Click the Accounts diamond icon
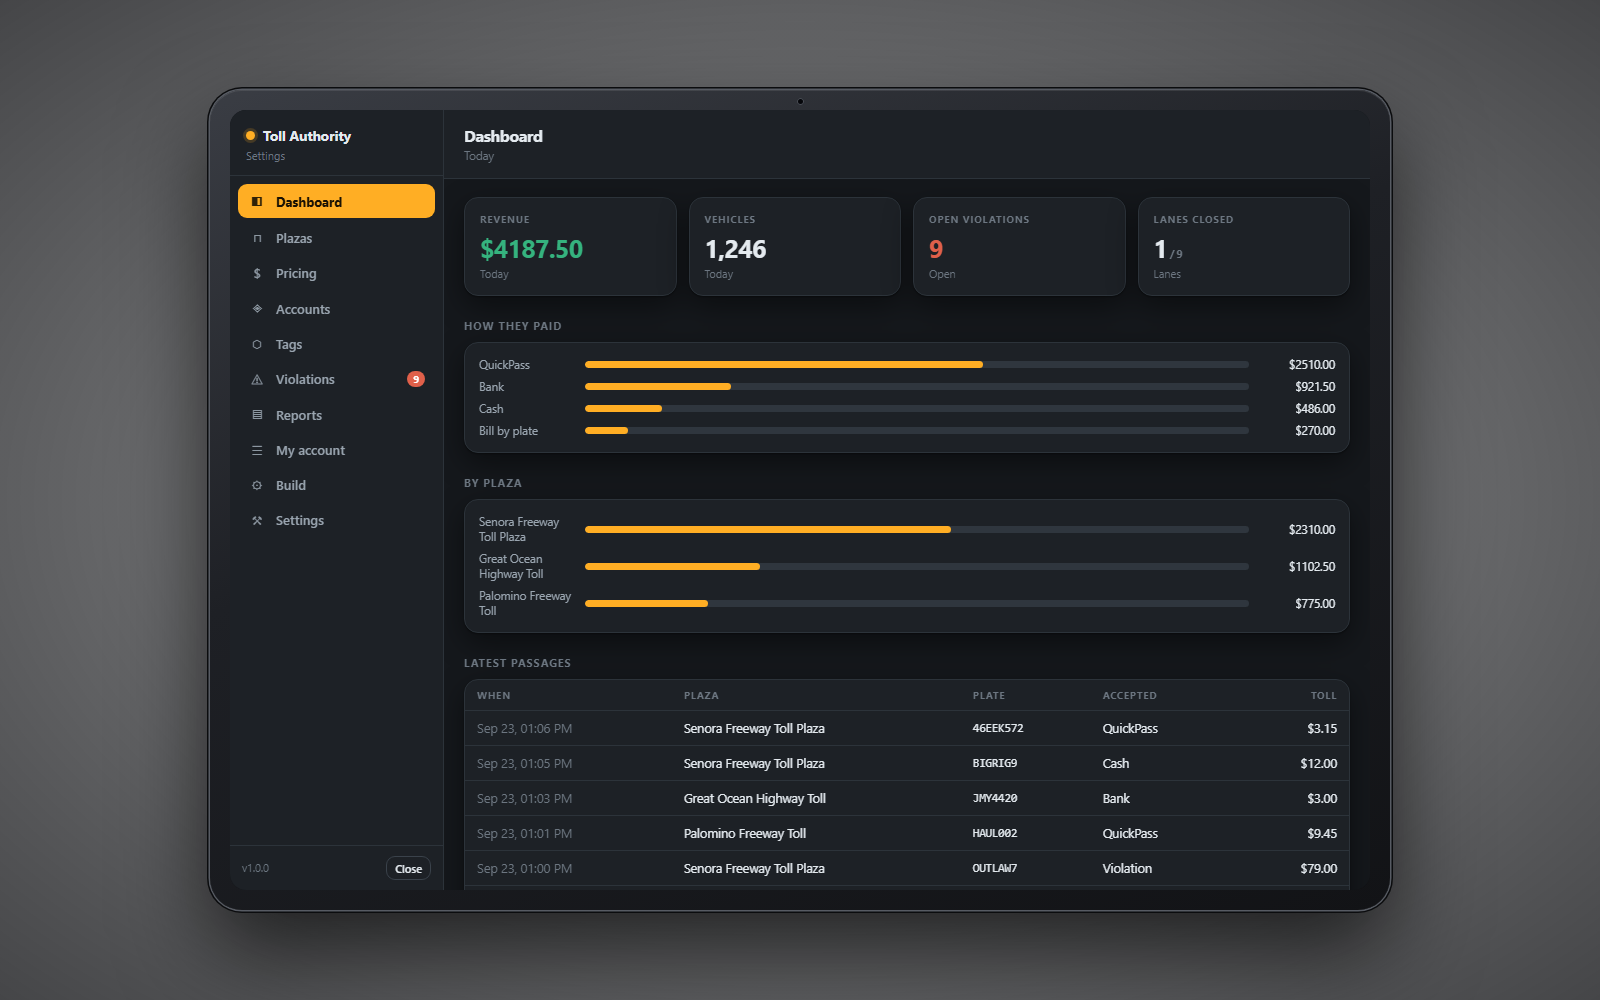The width and height of the screenshot is (1600, 1000). click(257, 309)
